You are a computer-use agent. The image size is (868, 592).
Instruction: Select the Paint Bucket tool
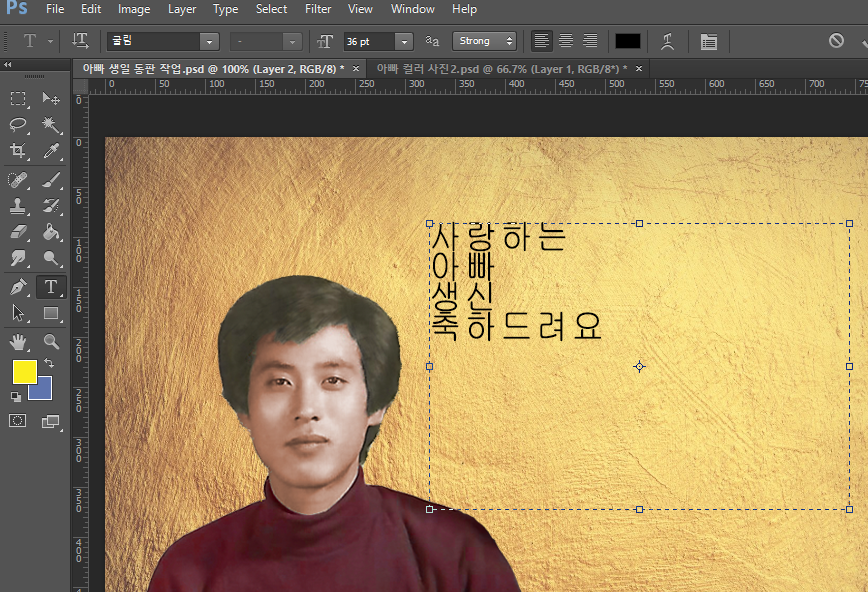(x=51, y=233)
